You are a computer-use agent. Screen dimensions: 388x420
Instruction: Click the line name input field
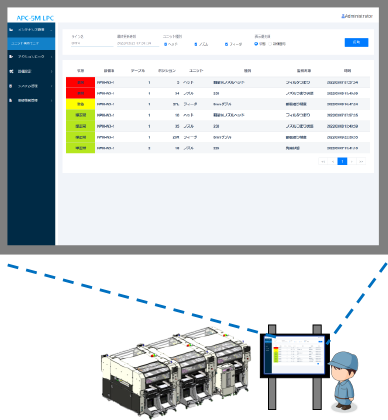click(92, 43)
